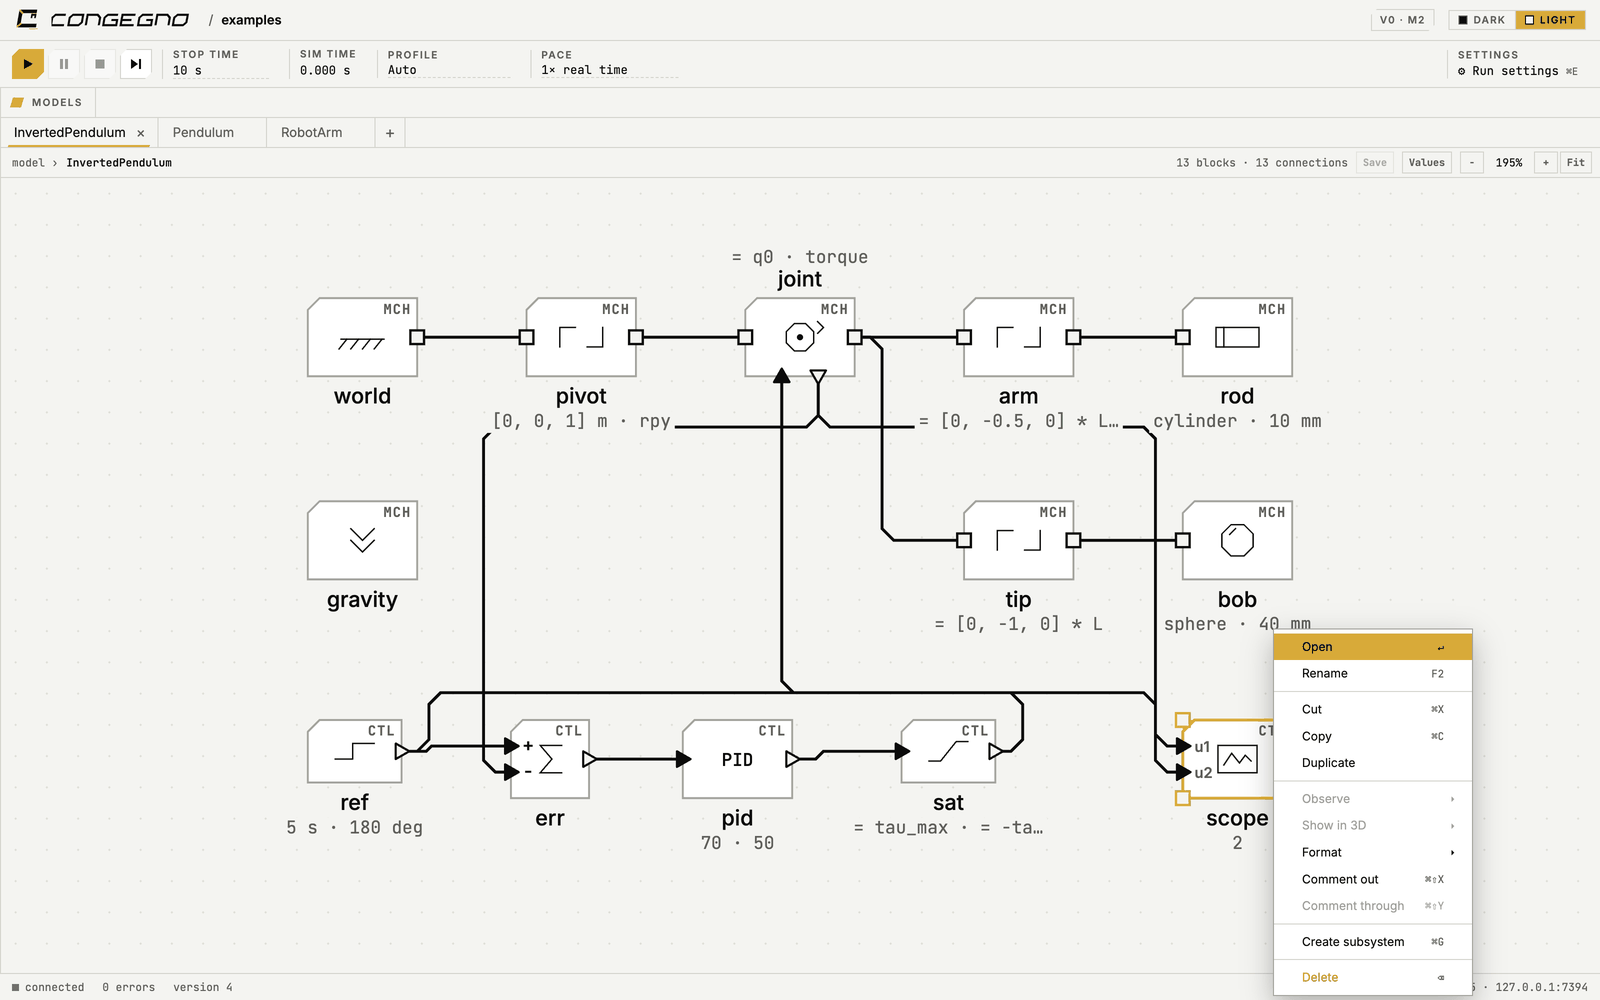Toggle the Values display
The height and width of the screenshot is (1000, 1600).
1427,163
